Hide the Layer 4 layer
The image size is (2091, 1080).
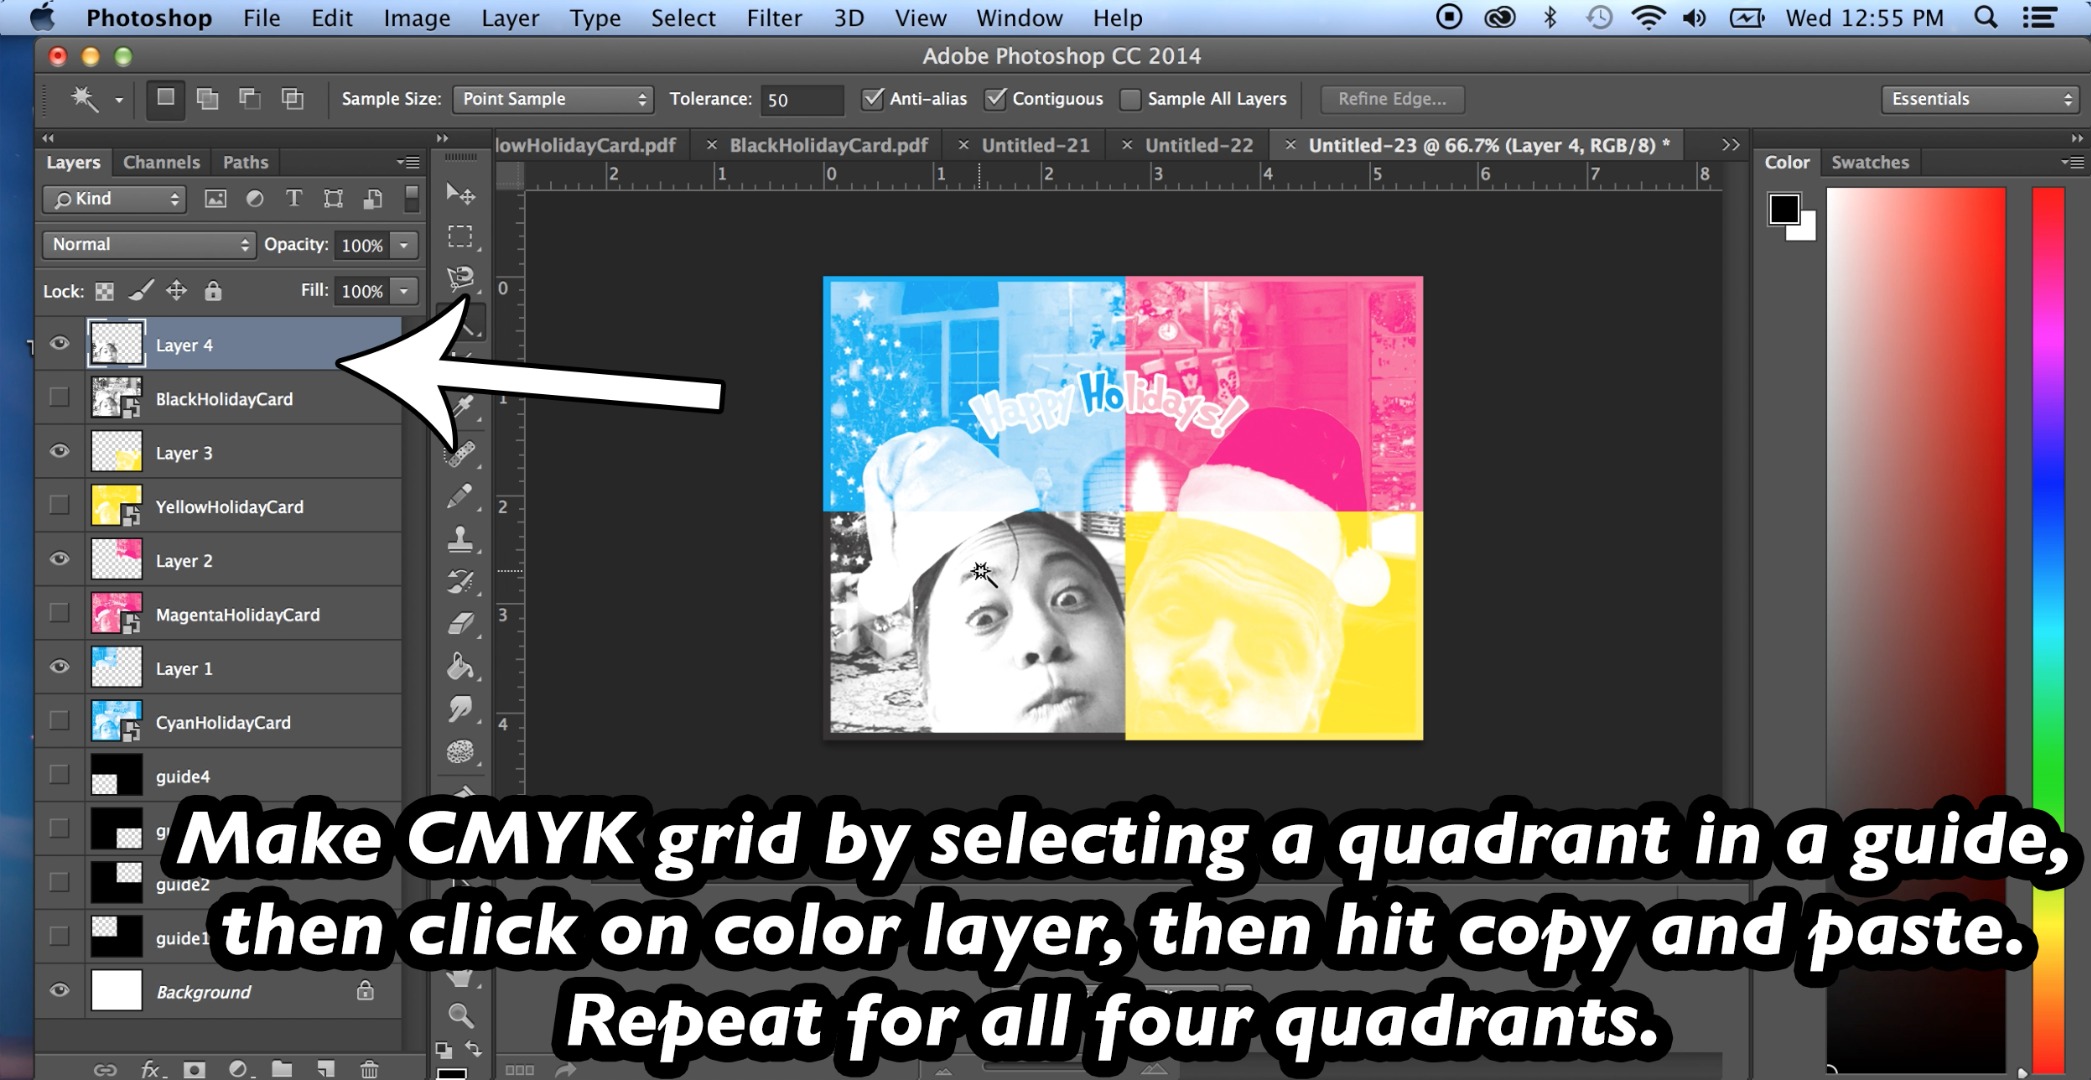60,344
